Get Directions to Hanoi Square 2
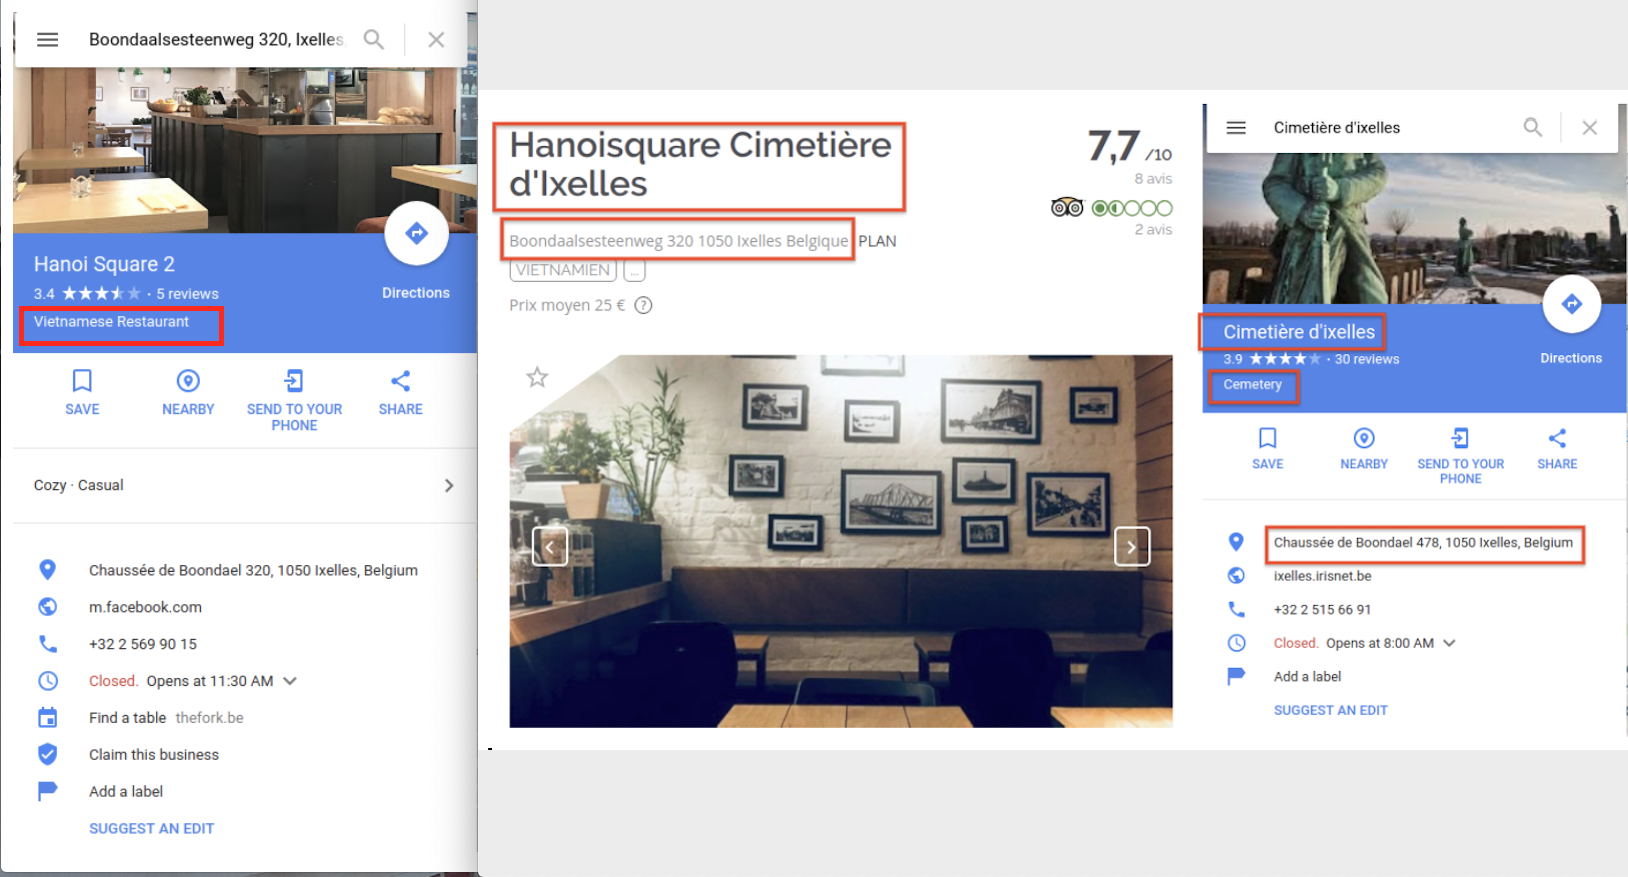 [416, 233]
